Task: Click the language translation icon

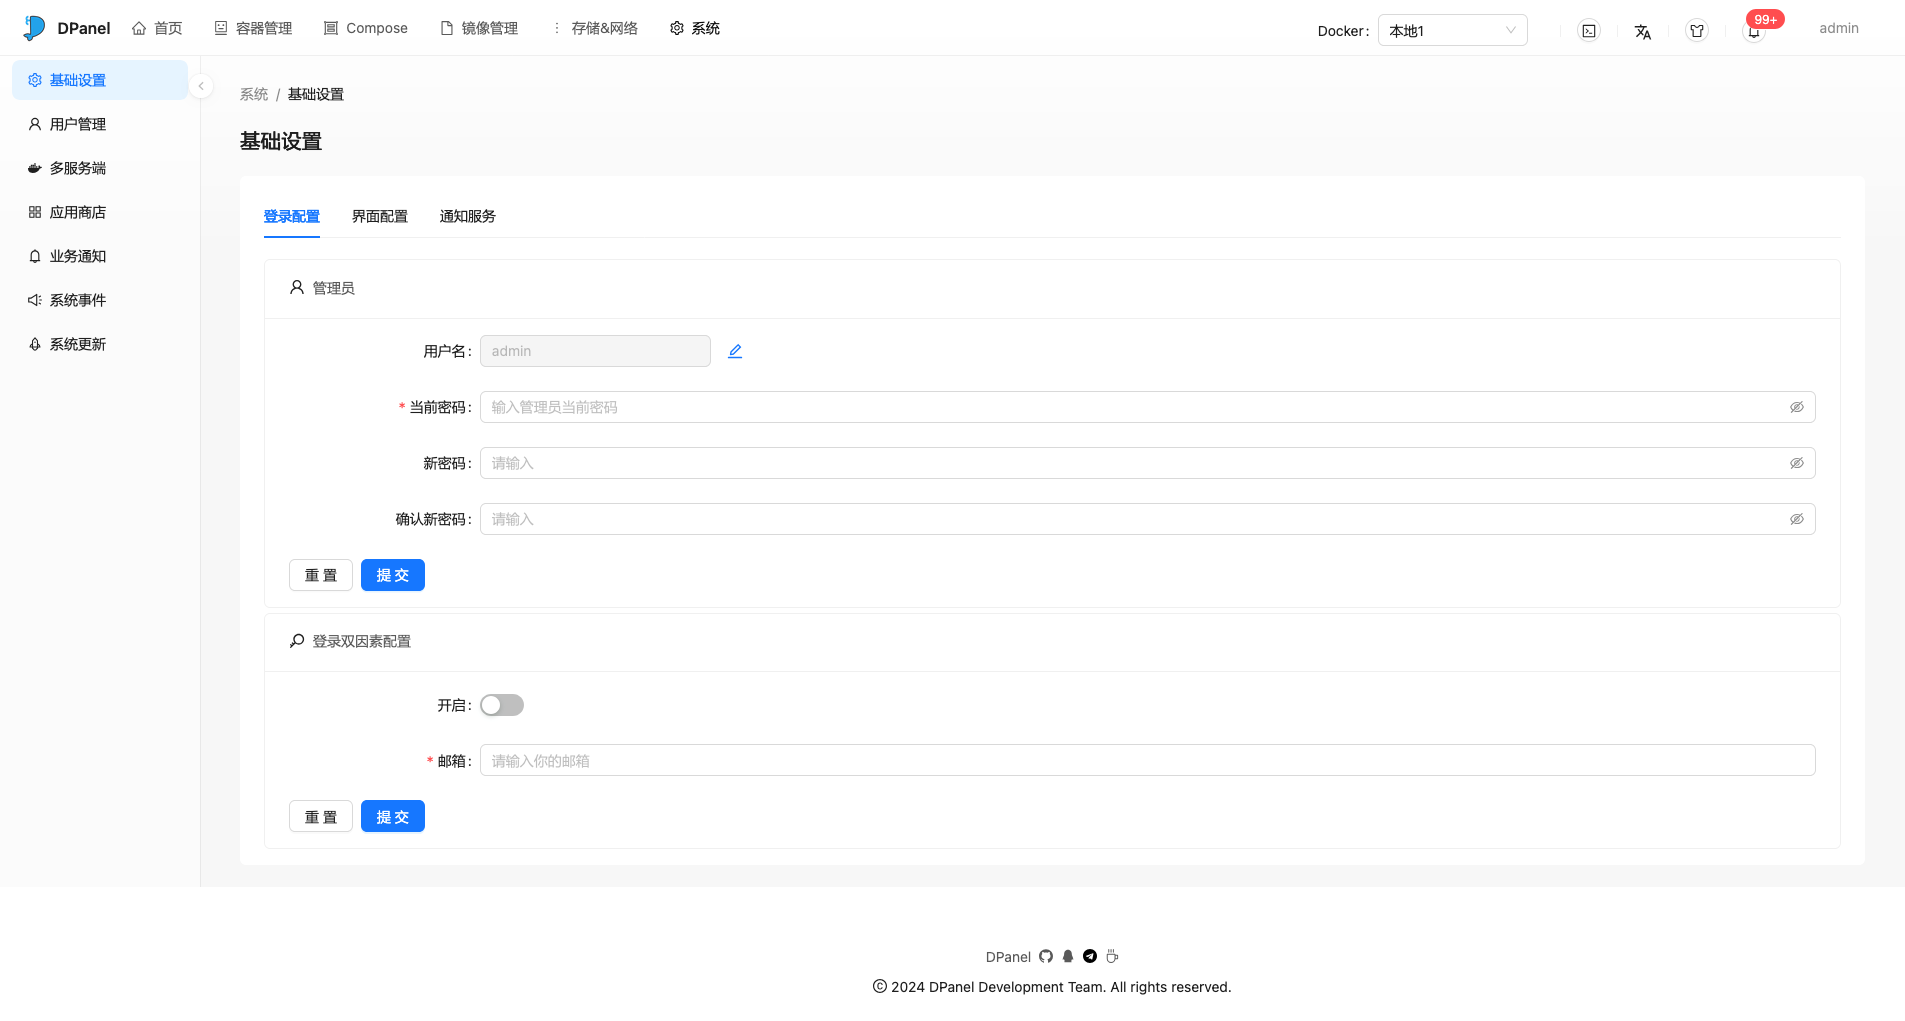Action: click(1642, 31)
